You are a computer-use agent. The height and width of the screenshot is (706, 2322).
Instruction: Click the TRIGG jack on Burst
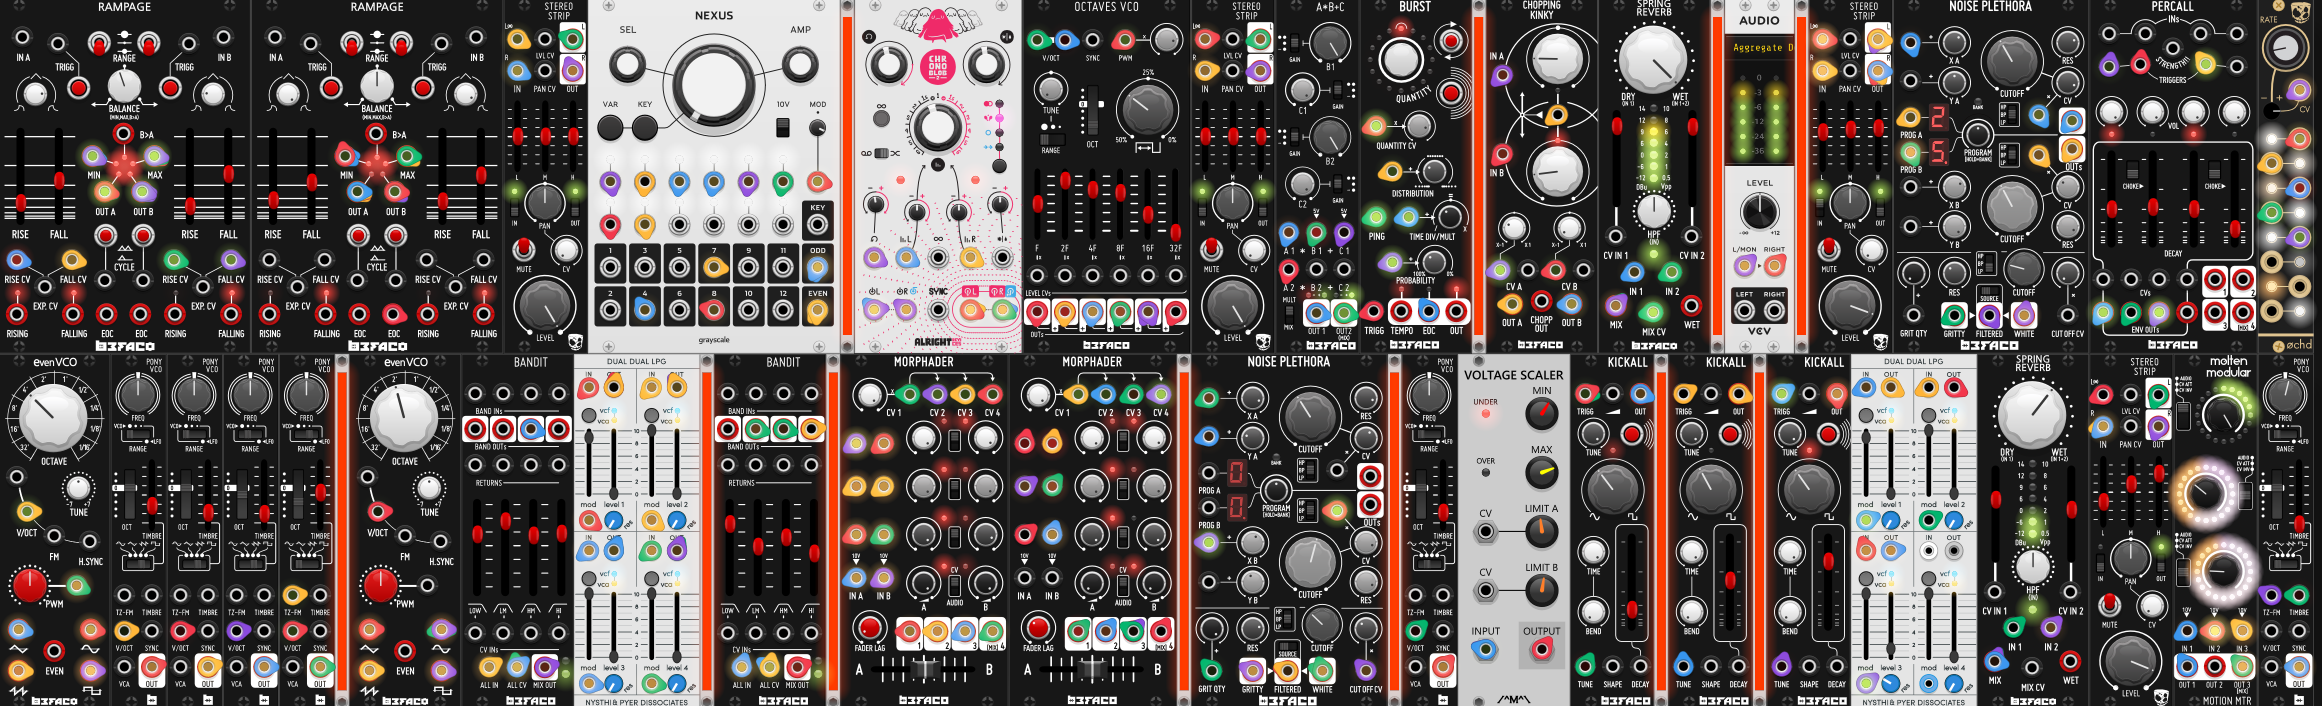[1374, 312]
